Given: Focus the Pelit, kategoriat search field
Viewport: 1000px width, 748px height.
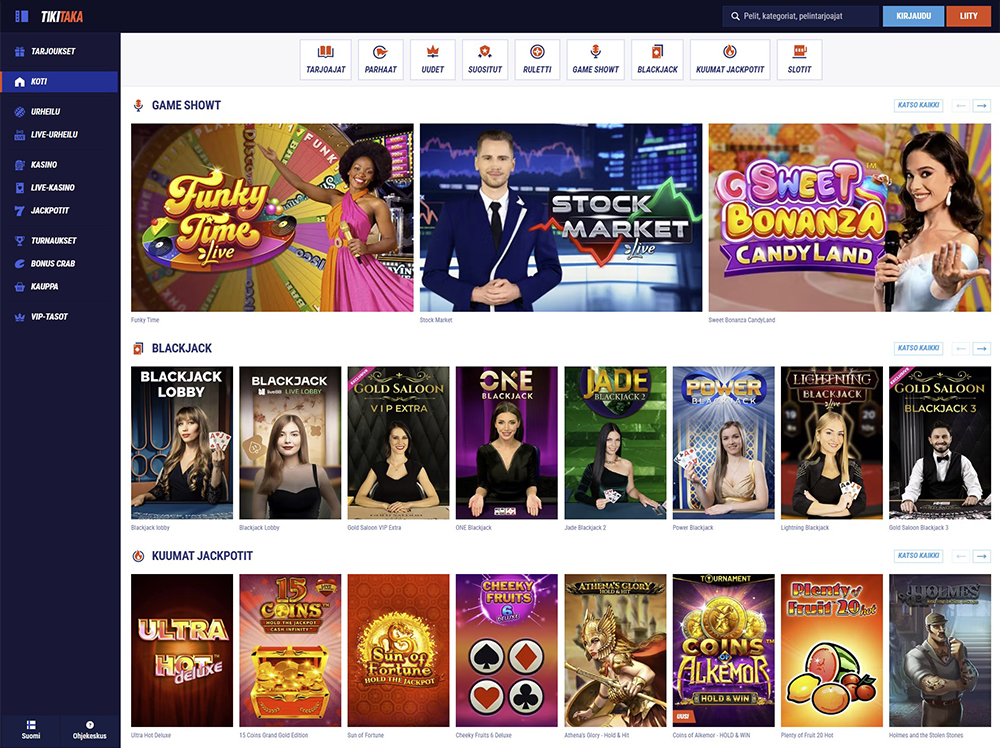Looking at the screenshot, I should click(x=800, y=16).
